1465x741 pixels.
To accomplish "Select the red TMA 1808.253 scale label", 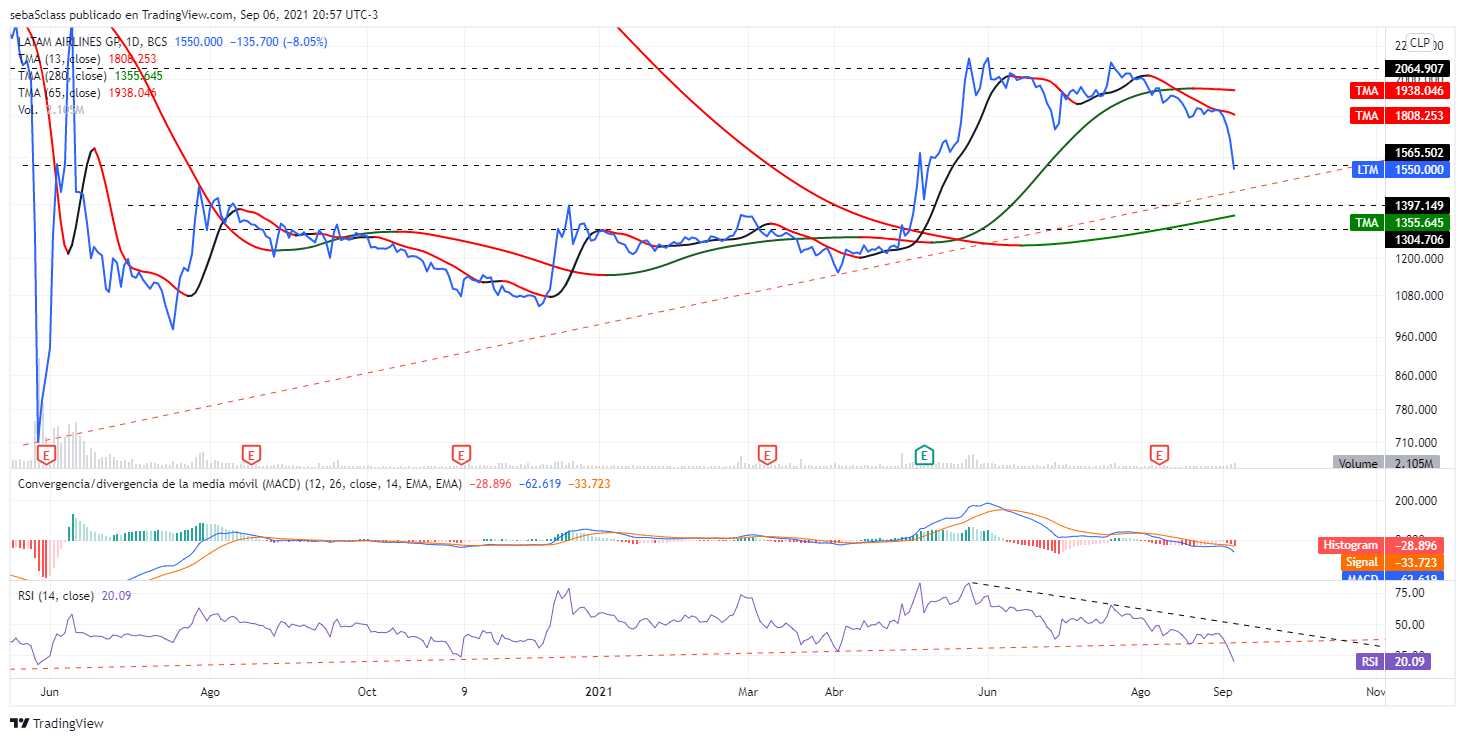I will [x=1401, y=116].
